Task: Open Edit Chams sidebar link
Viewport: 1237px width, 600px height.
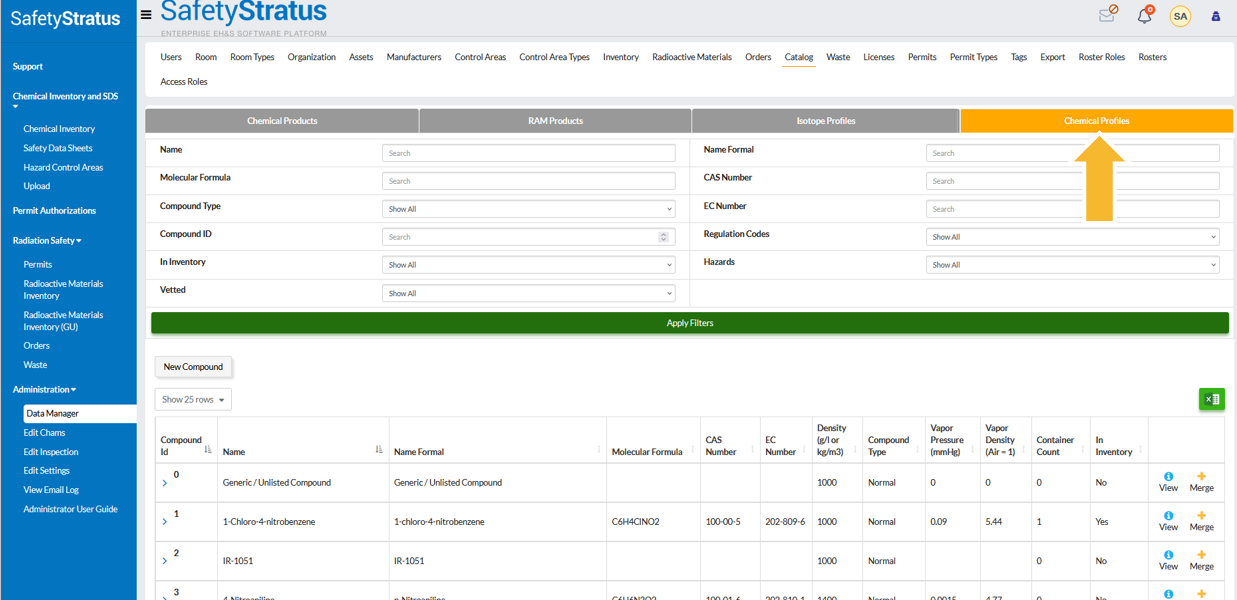Action: (44, 433)
